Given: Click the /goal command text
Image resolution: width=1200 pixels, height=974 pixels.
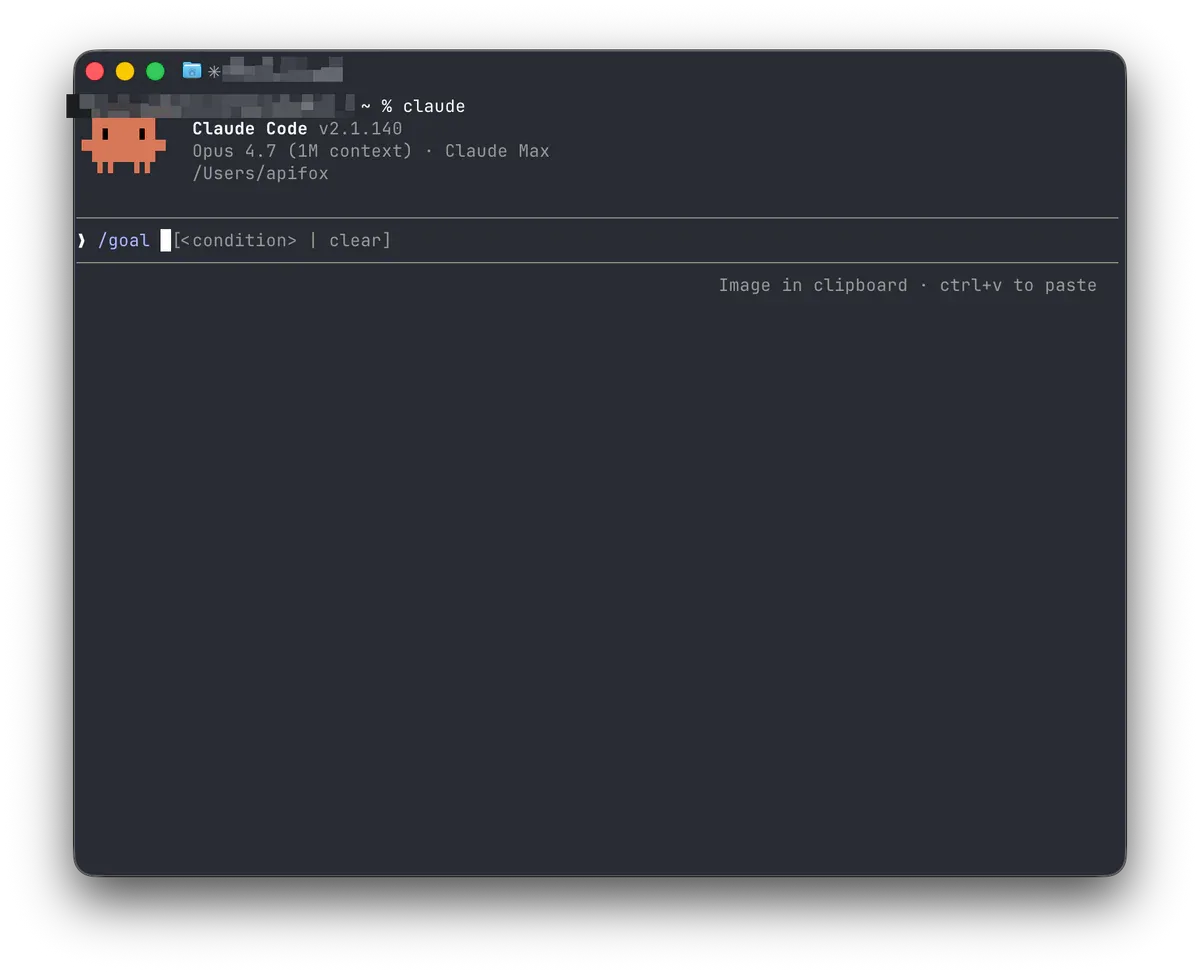Looking at the screenshot, I should [124, 241].
